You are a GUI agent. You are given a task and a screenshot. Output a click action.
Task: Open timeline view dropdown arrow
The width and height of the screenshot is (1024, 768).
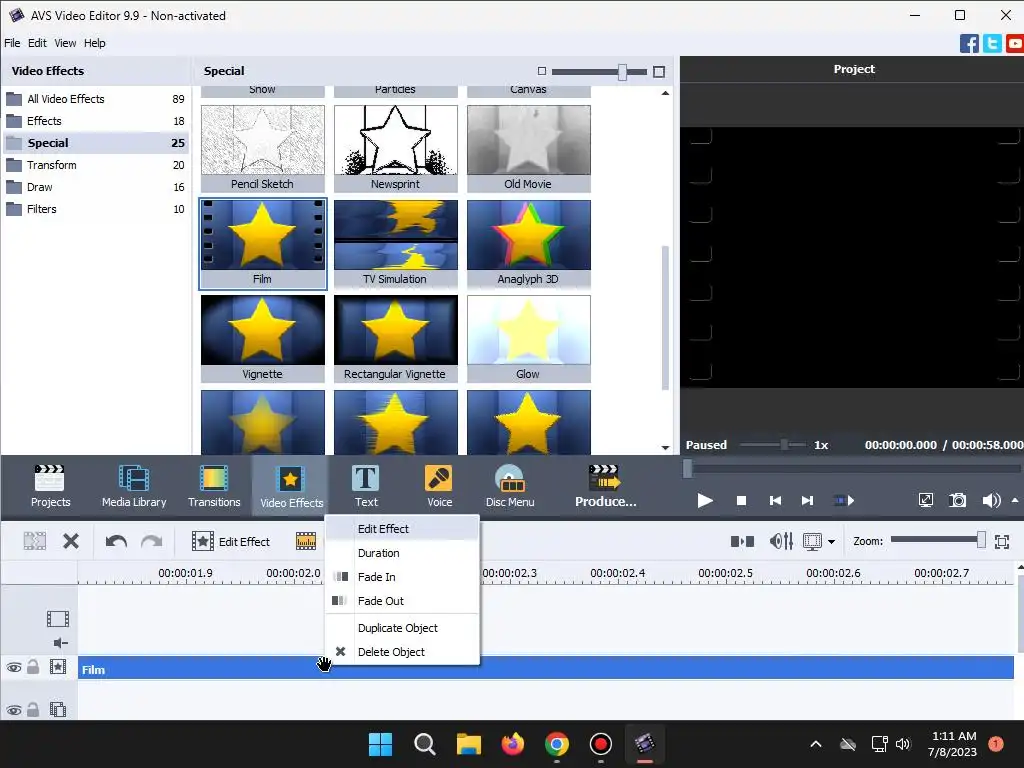[x=831, y=541]
